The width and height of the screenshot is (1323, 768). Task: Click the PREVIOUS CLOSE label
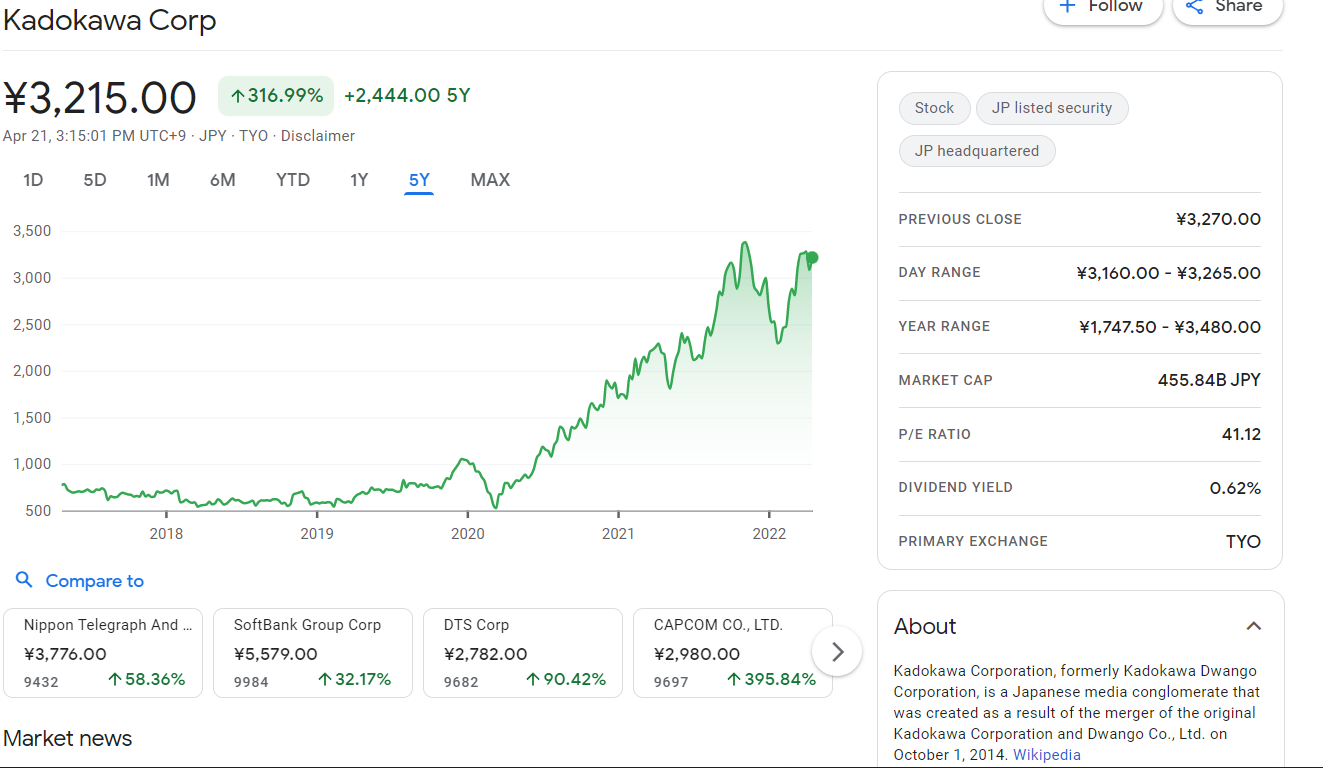[960, 219]
